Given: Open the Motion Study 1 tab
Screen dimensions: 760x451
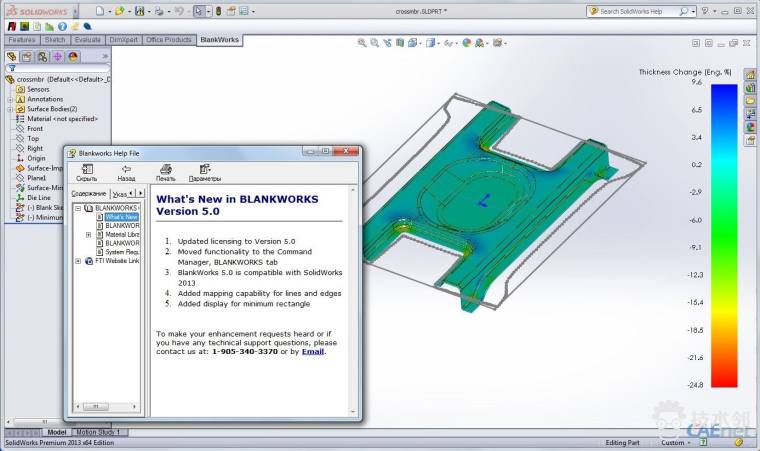Looking at the screenshot, I should 98,432.
